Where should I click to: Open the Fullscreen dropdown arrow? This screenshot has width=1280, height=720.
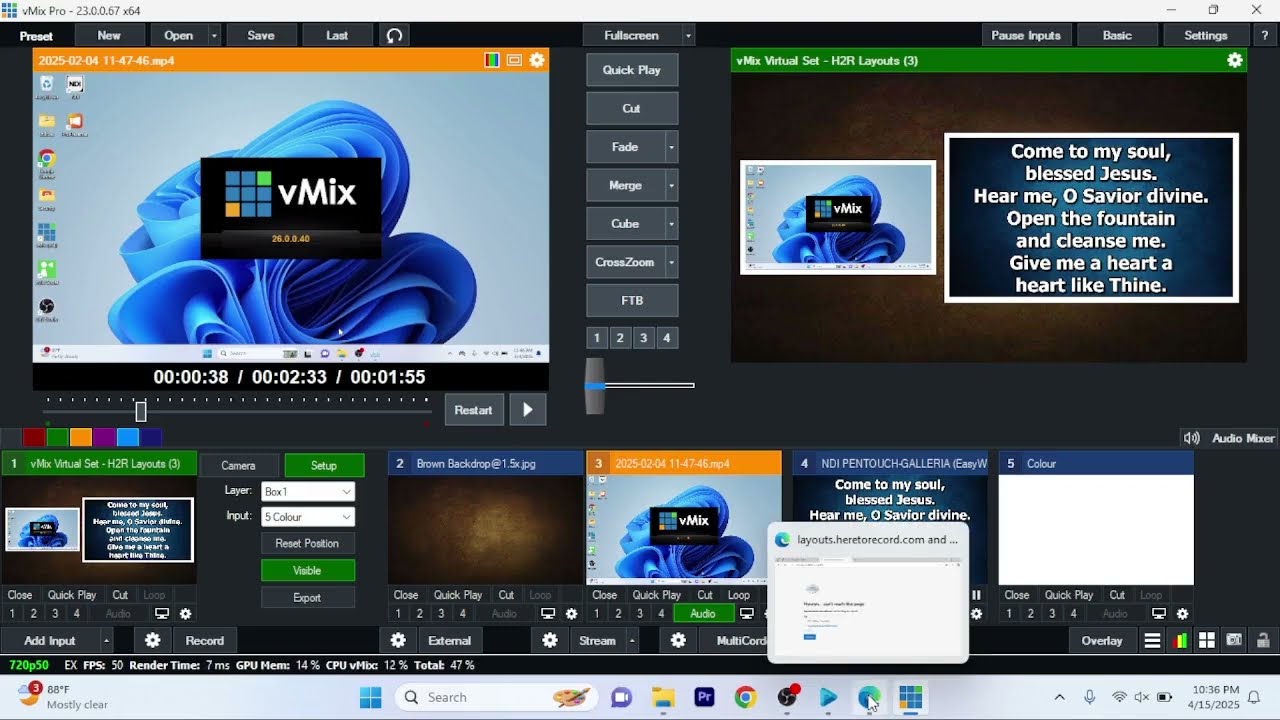coord(688,35)
